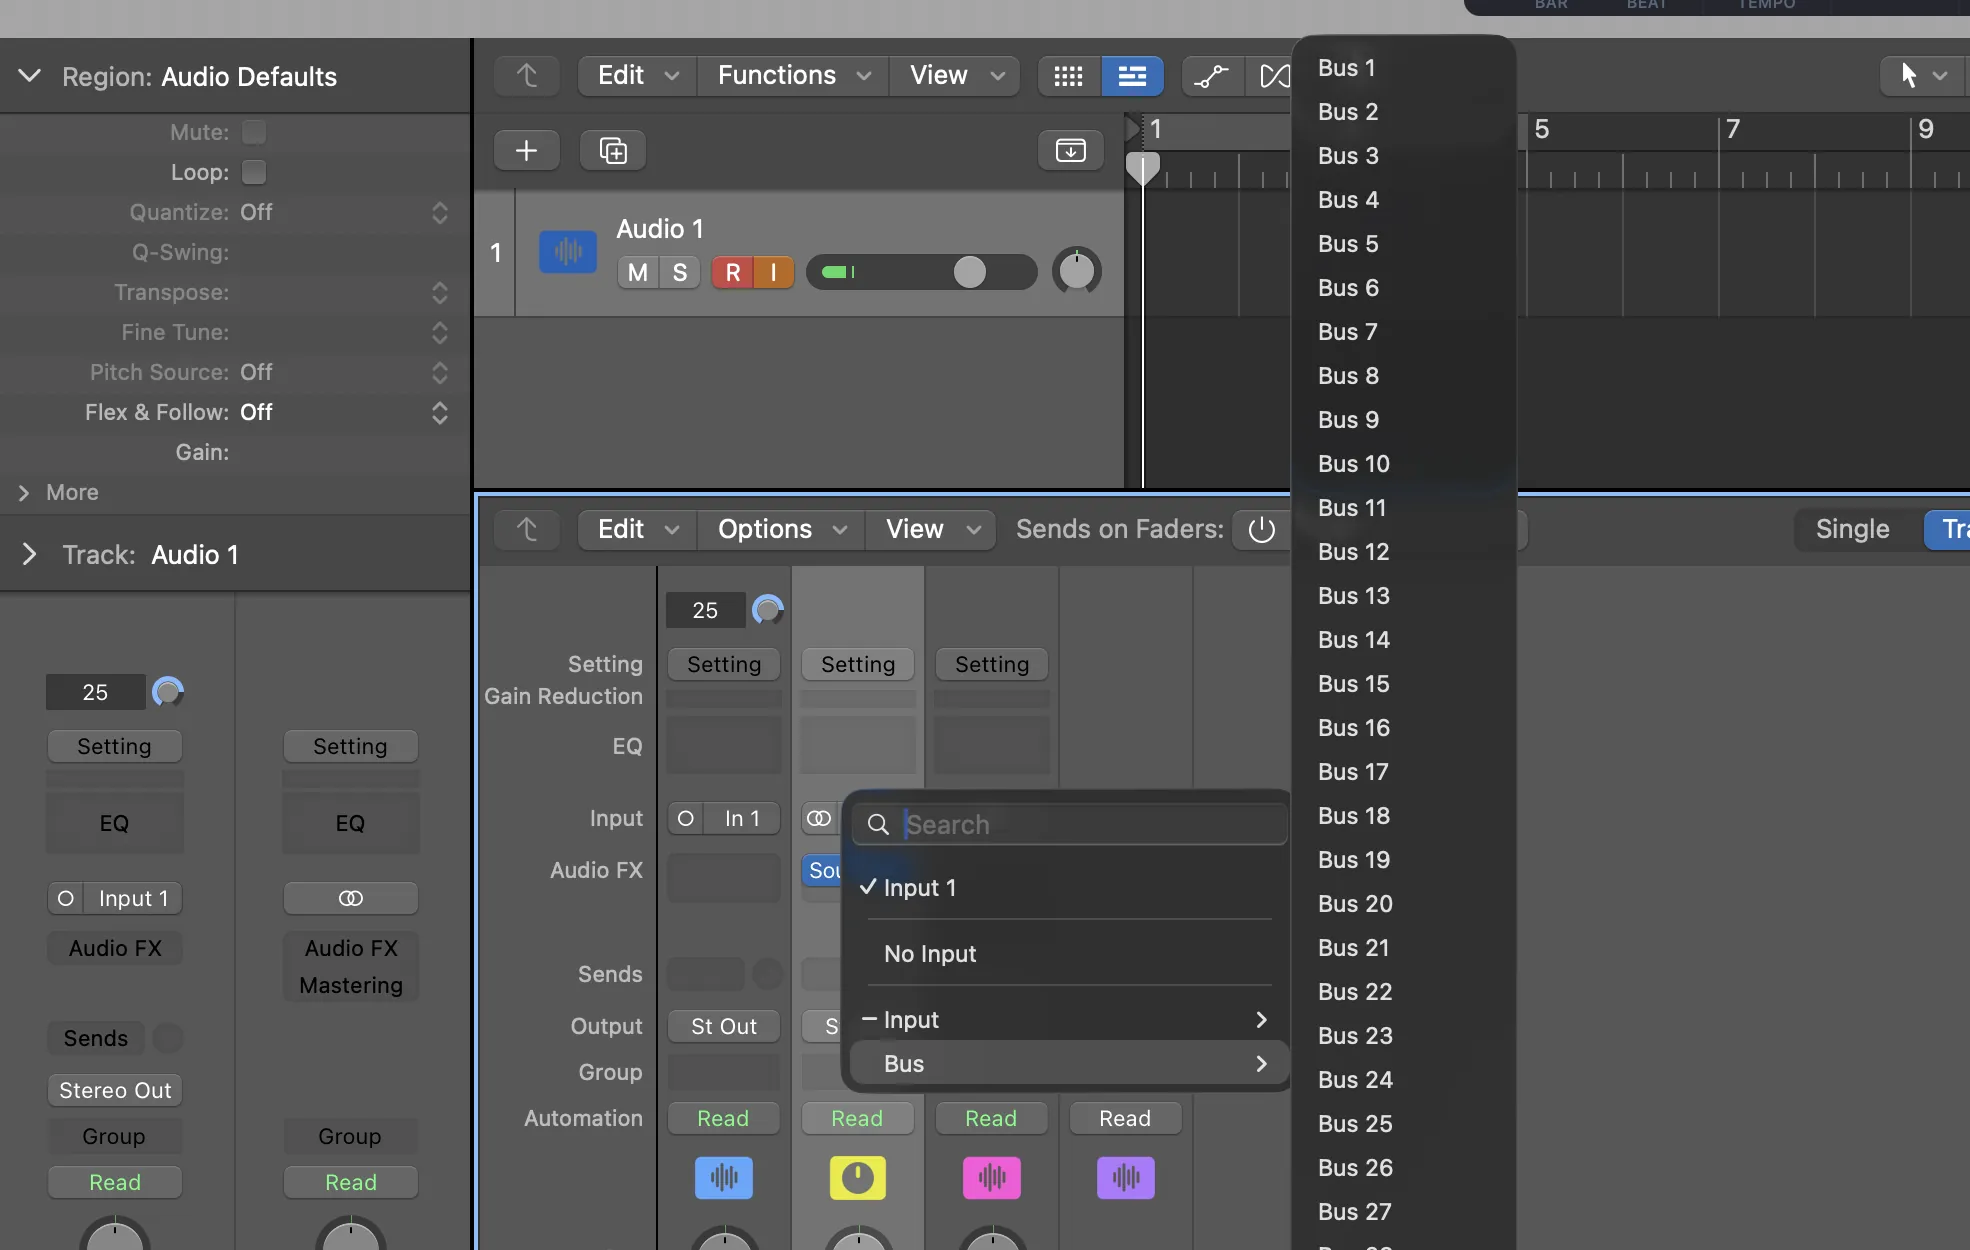Viewport: 1970px width, 1250px height.
Task: Click the purple waveform channel strip icon
Action: coord(1126,1177)
